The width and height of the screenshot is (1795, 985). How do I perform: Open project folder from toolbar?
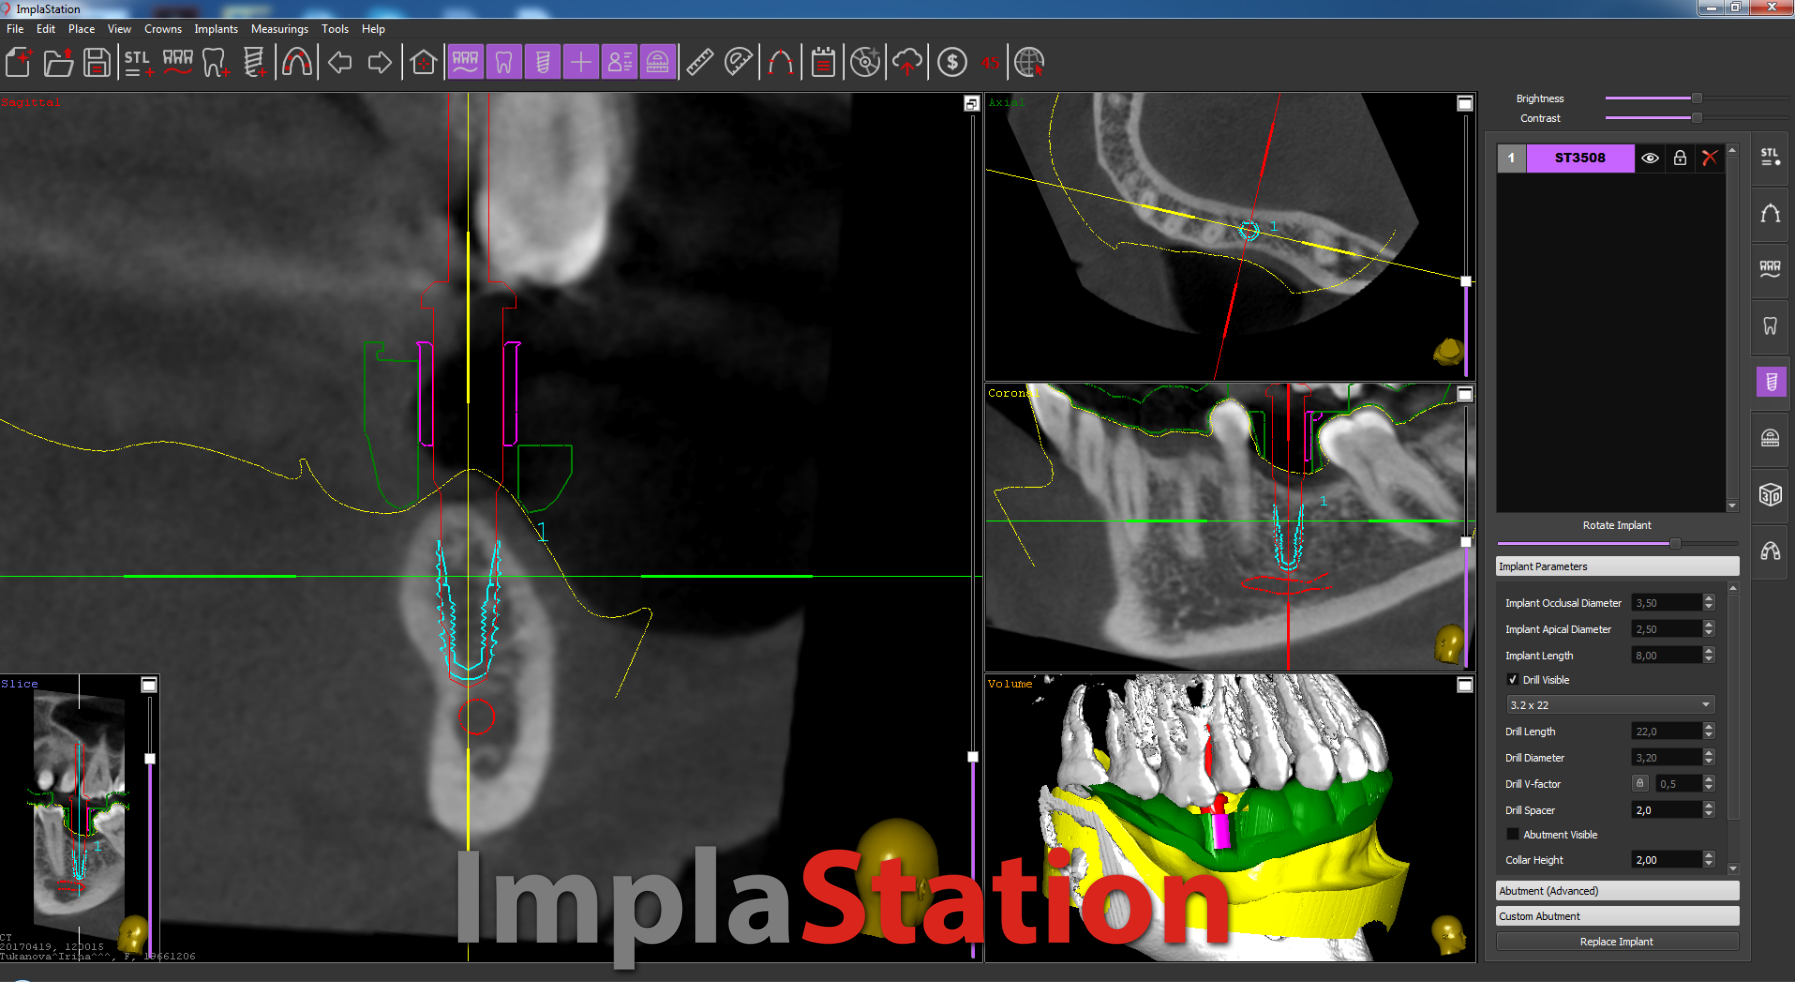click(x=58, y=63)
